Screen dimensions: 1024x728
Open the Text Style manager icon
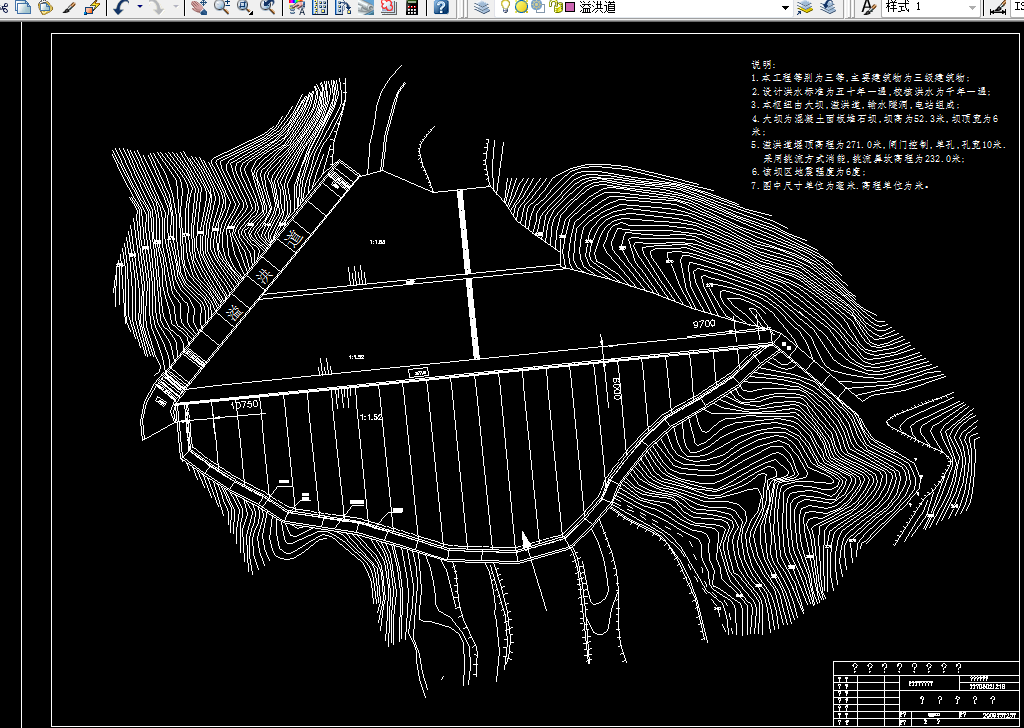[868, 7]
